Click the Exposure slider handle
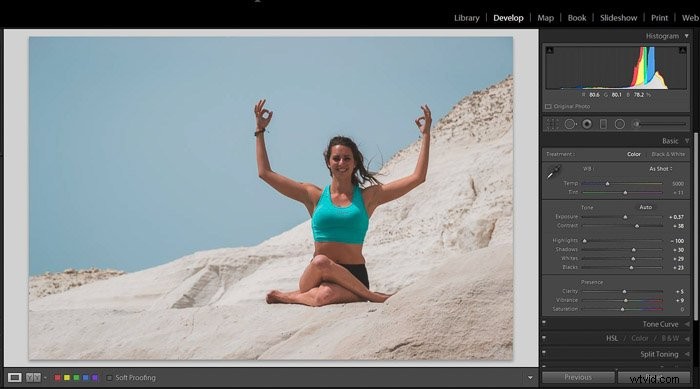 (x=625, y=217)
